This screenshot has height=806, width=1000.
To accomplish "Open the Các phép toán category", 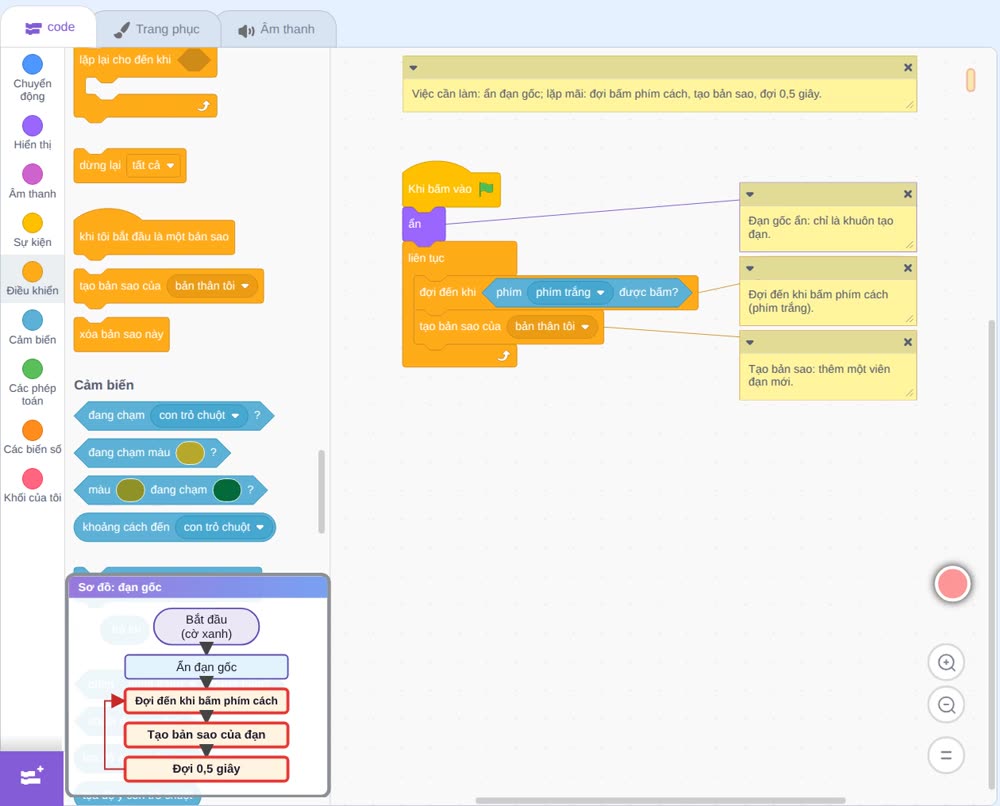I will [32, 383].
